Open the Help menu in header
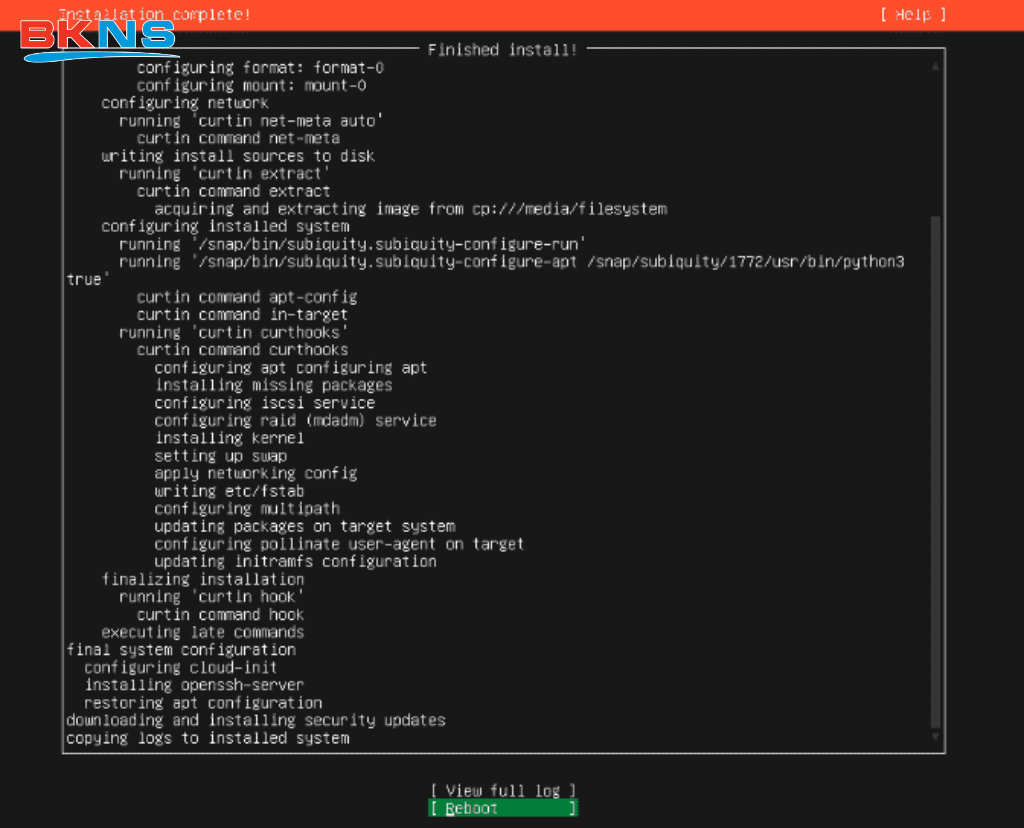This screenshot has height=828, width=1024. 912,14
